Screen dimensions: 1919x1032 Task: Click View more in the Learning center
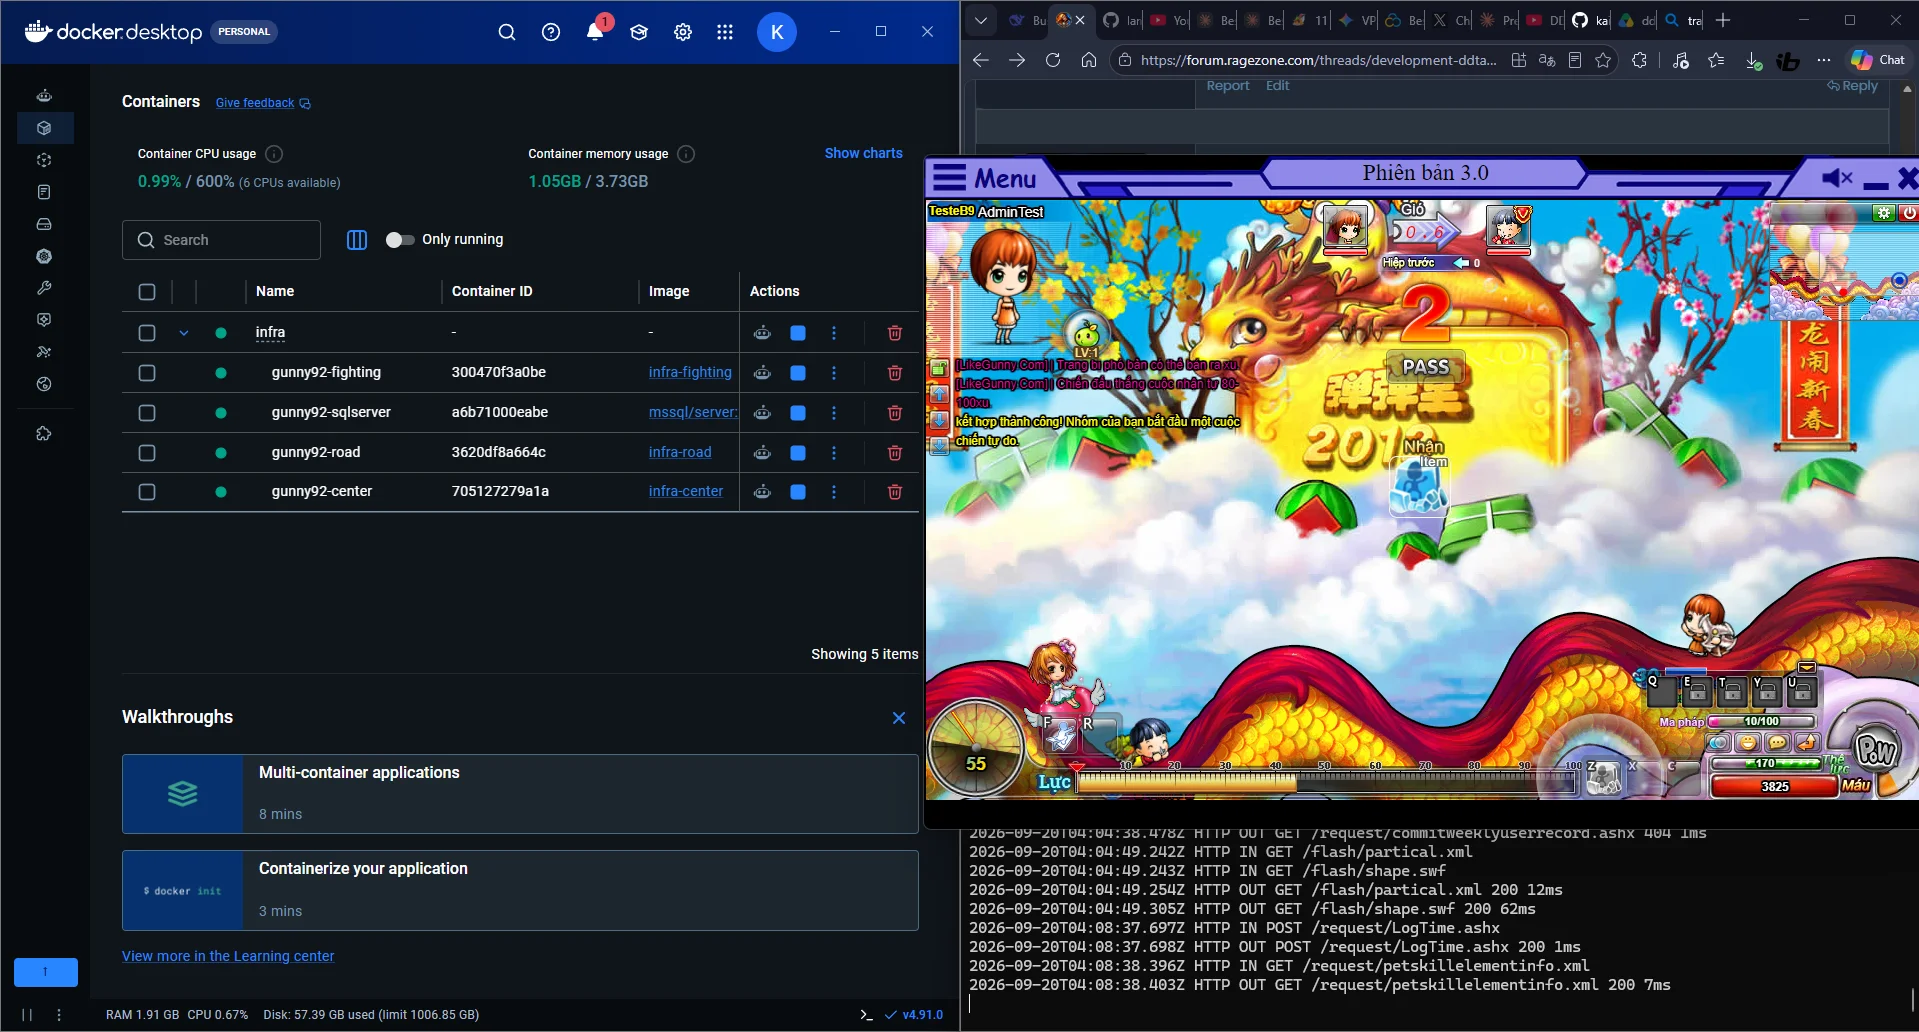tap(228, 956)
